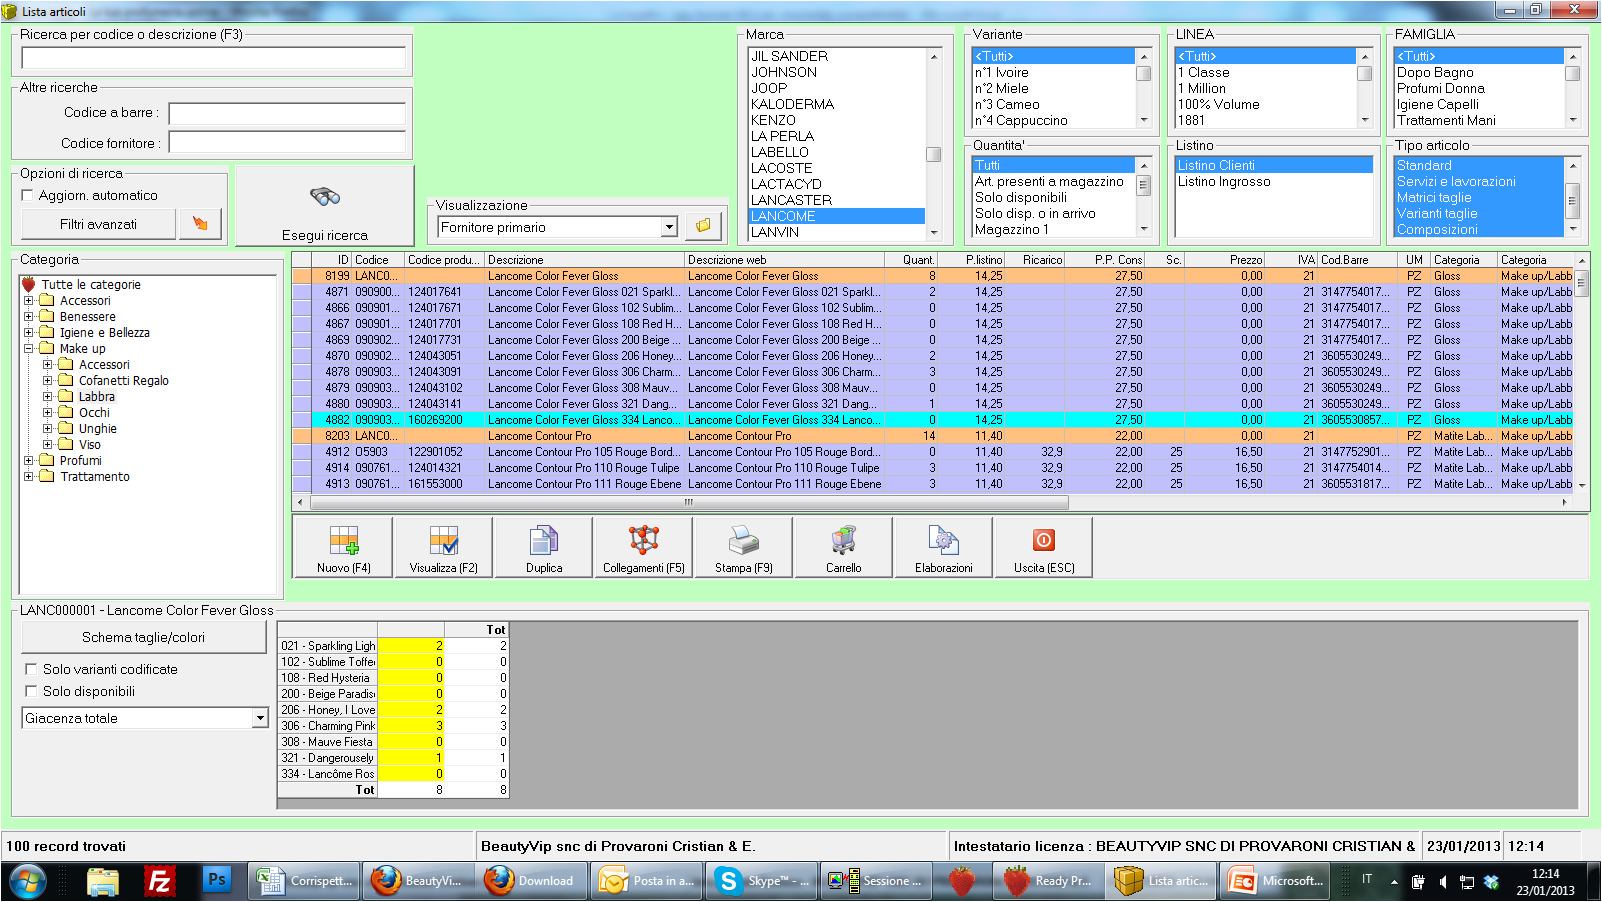Sort by the Quant. column header
Viewport: 1602px width, 902px height.
tap(911, 259)
